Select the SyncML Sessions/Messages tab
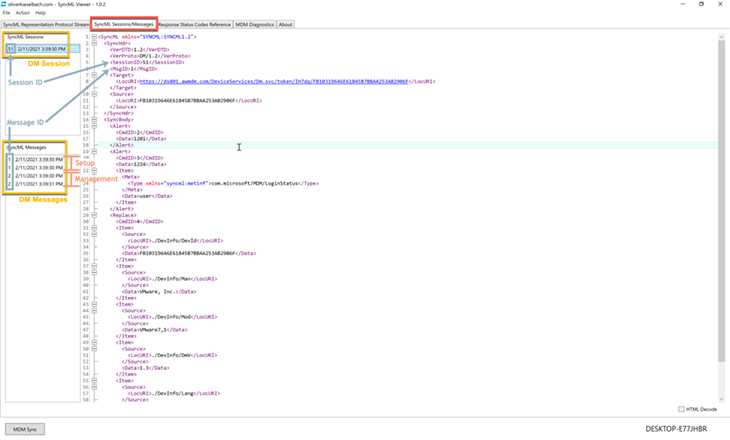 coord(124,24)
